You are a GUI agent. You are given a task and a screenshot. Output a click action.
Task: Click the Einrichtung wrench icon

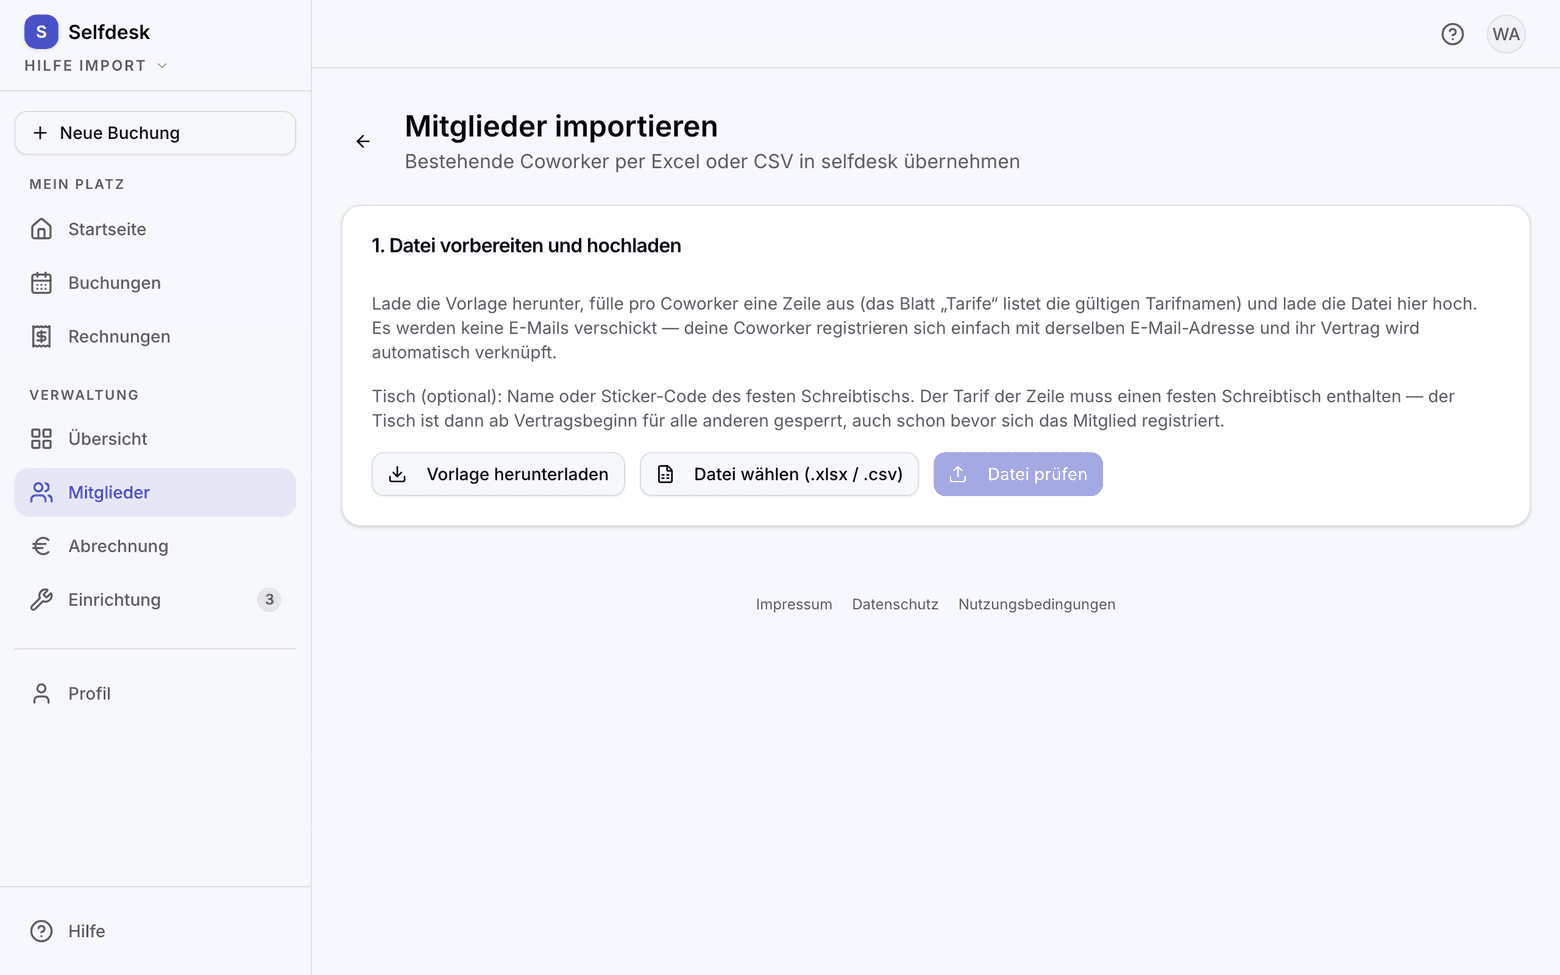[41, 600]
